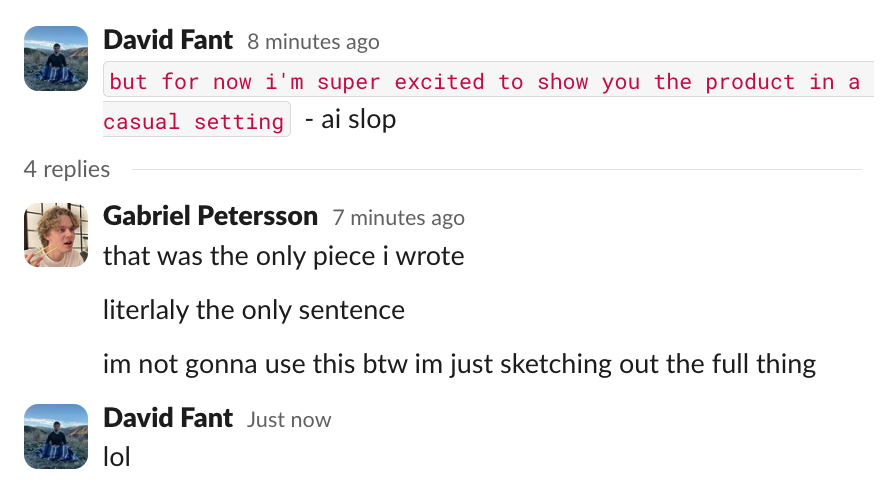Click the '8 minutes ago' timestamp
This screenshot has width=892, height=502.
(x=313, y=42)
